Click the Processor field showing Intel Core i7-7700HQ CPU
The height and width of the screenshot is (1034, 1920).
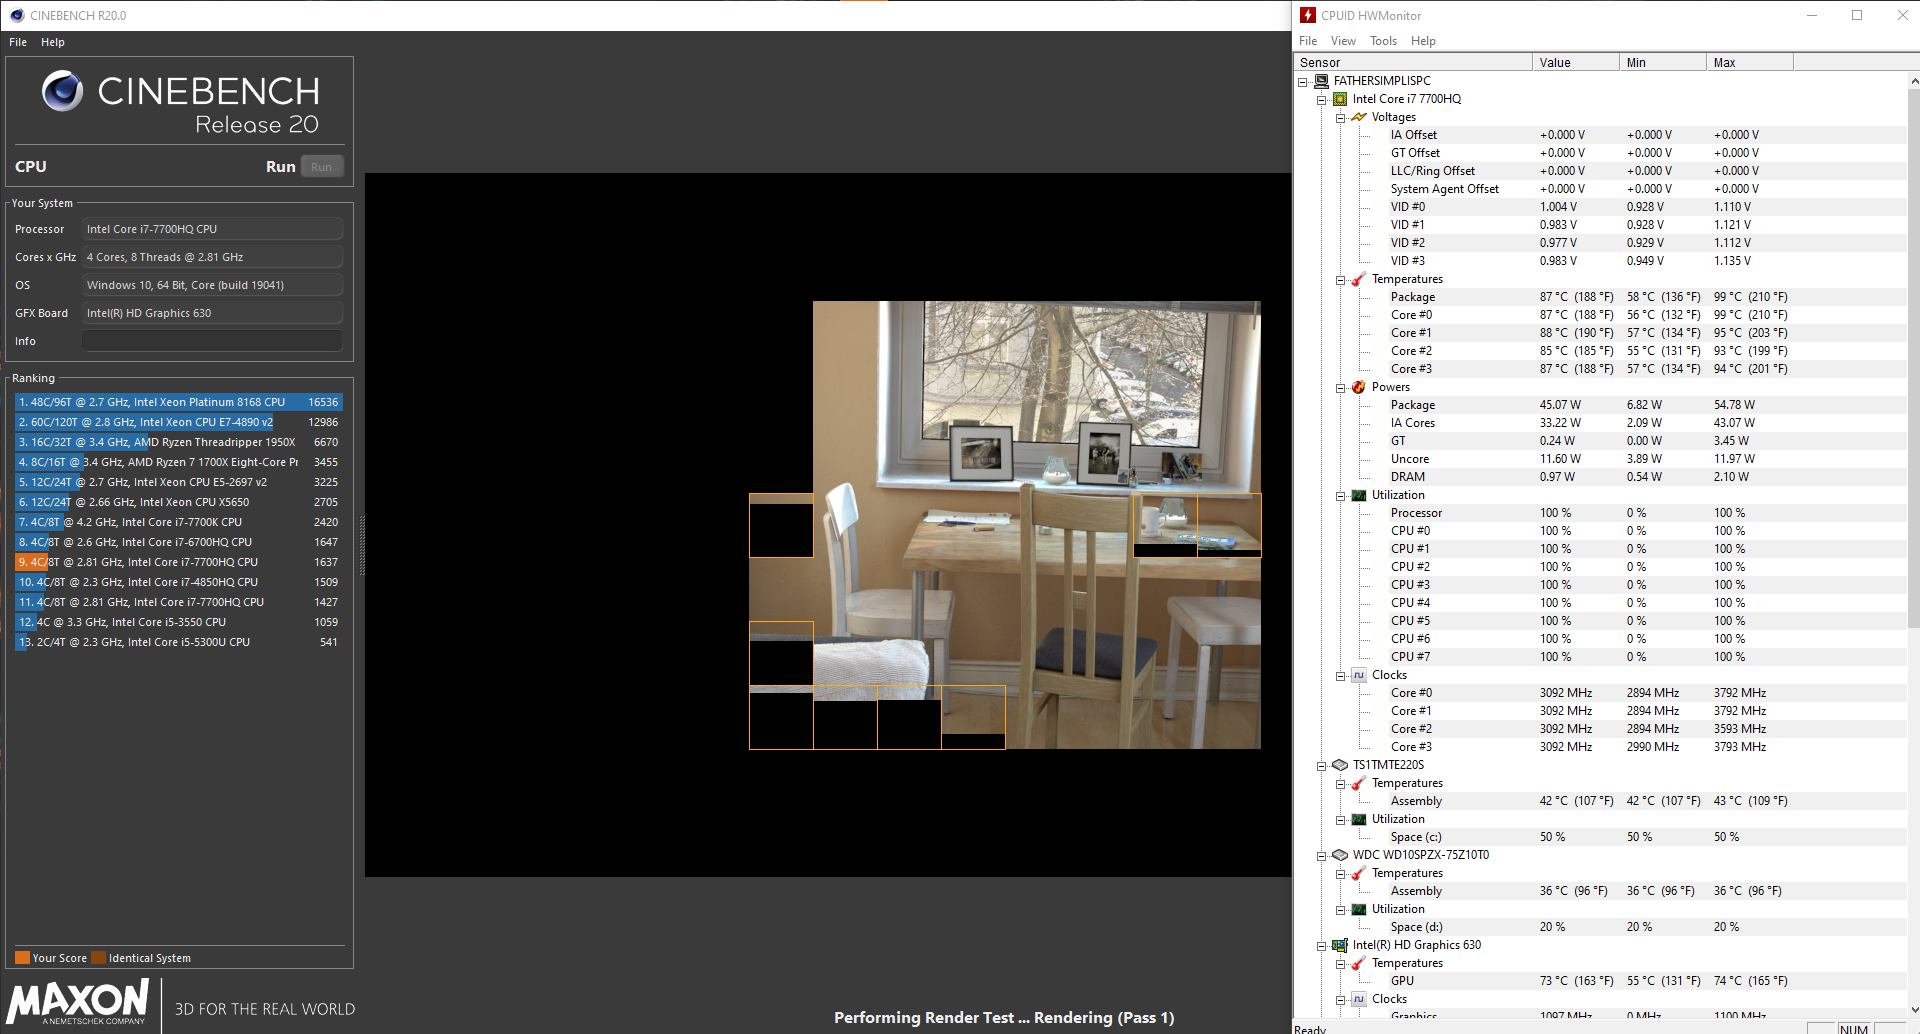[x=212, y=229]
